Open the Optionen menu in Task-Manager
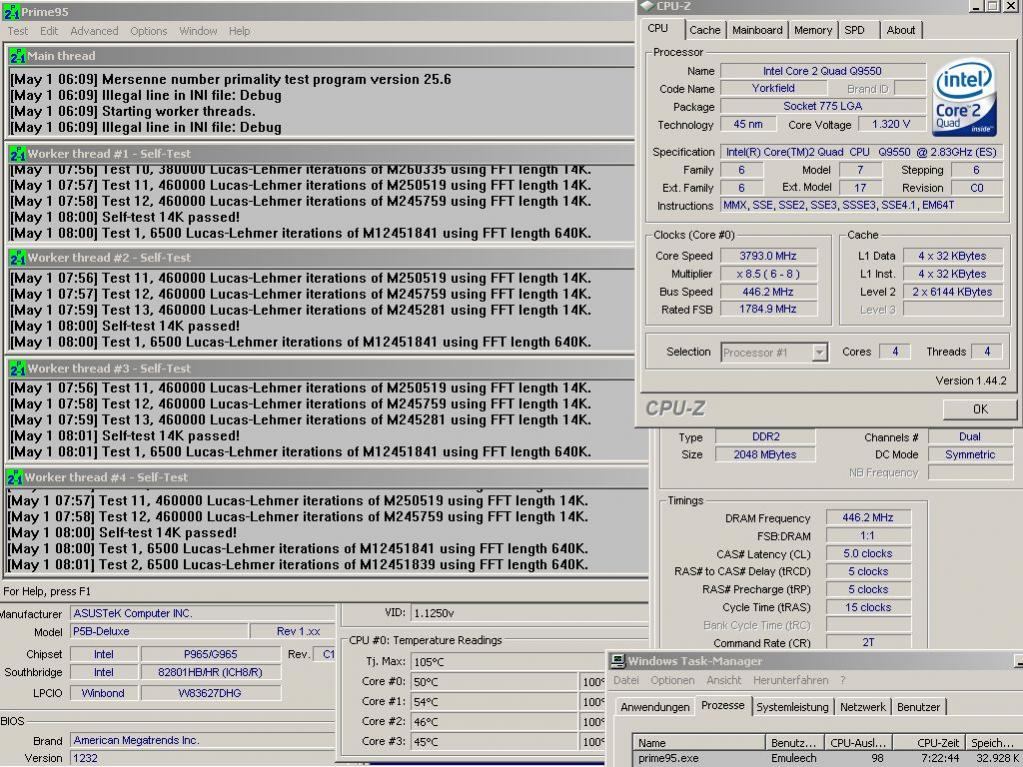The width and height of the screenshot is (1023, 767). click(x=672, y=680)
